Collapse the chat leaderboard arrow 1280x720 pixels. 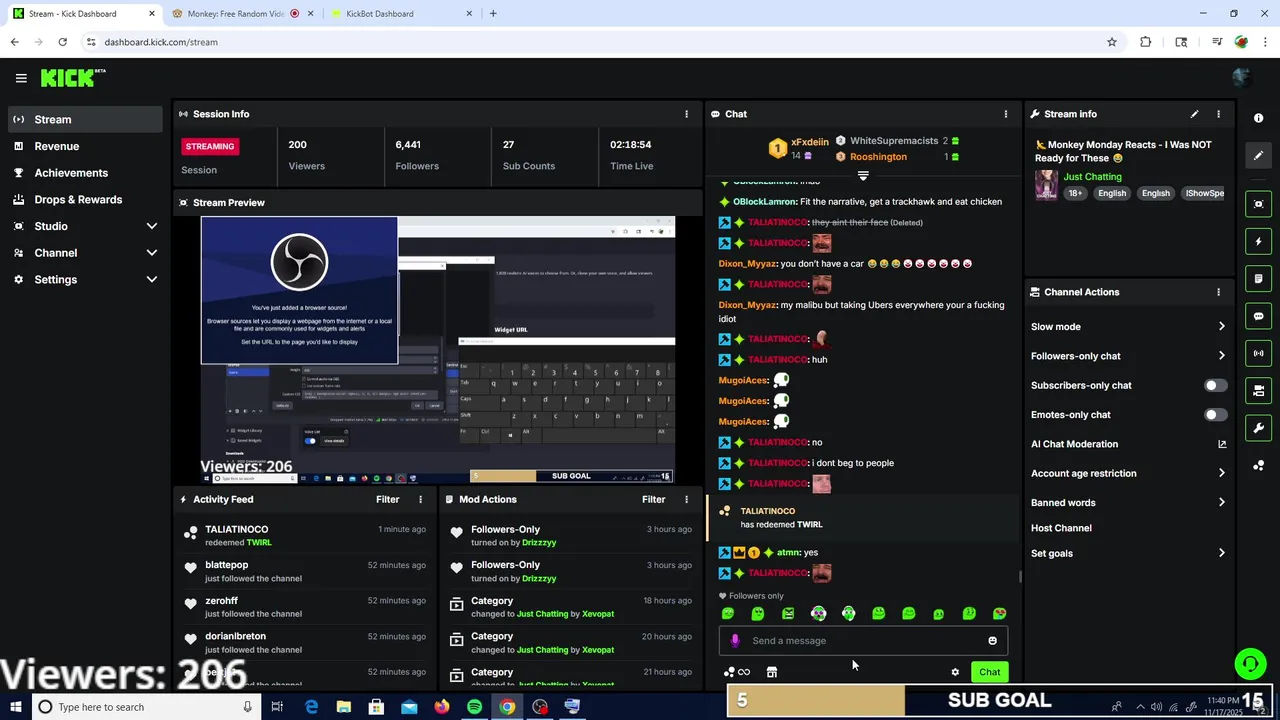point(863,176)
